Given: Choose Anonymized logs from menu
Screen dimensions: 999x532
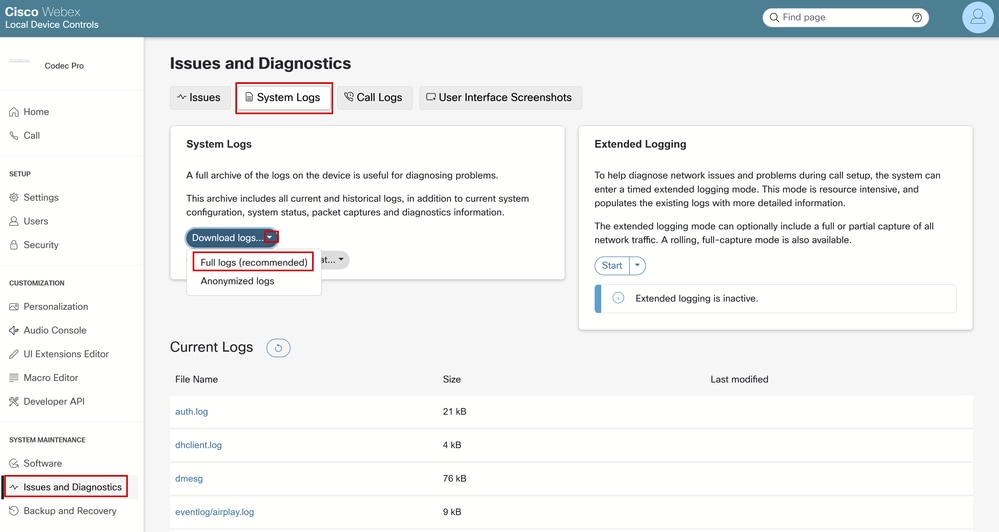Looking at the screenshot, I should pyautogui.click(x=237, y=281).
